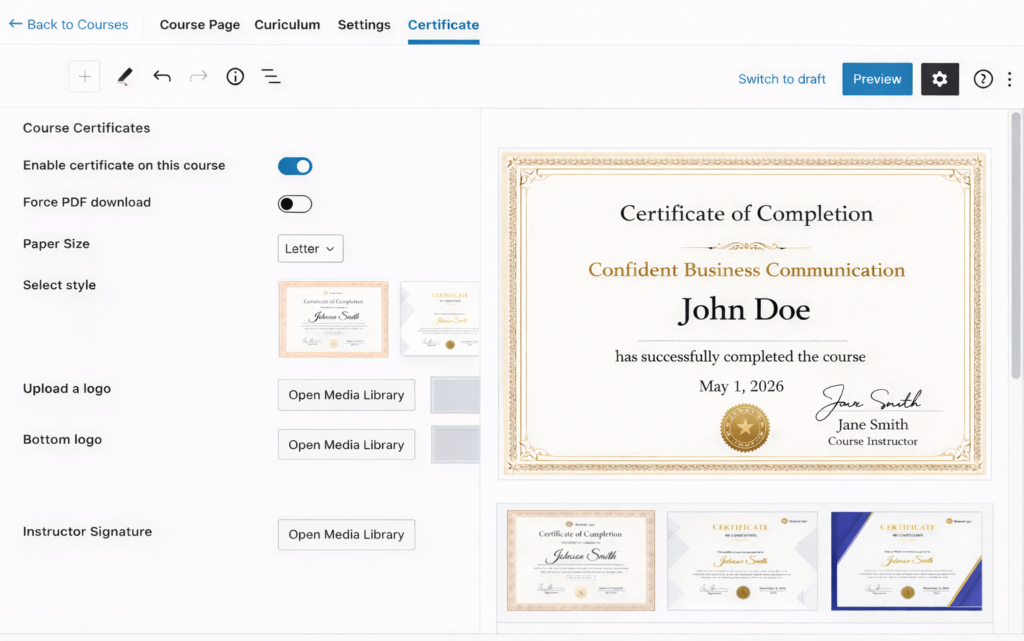Undo the last change
The image size is (1024, 641).
(x=162, y=76)
